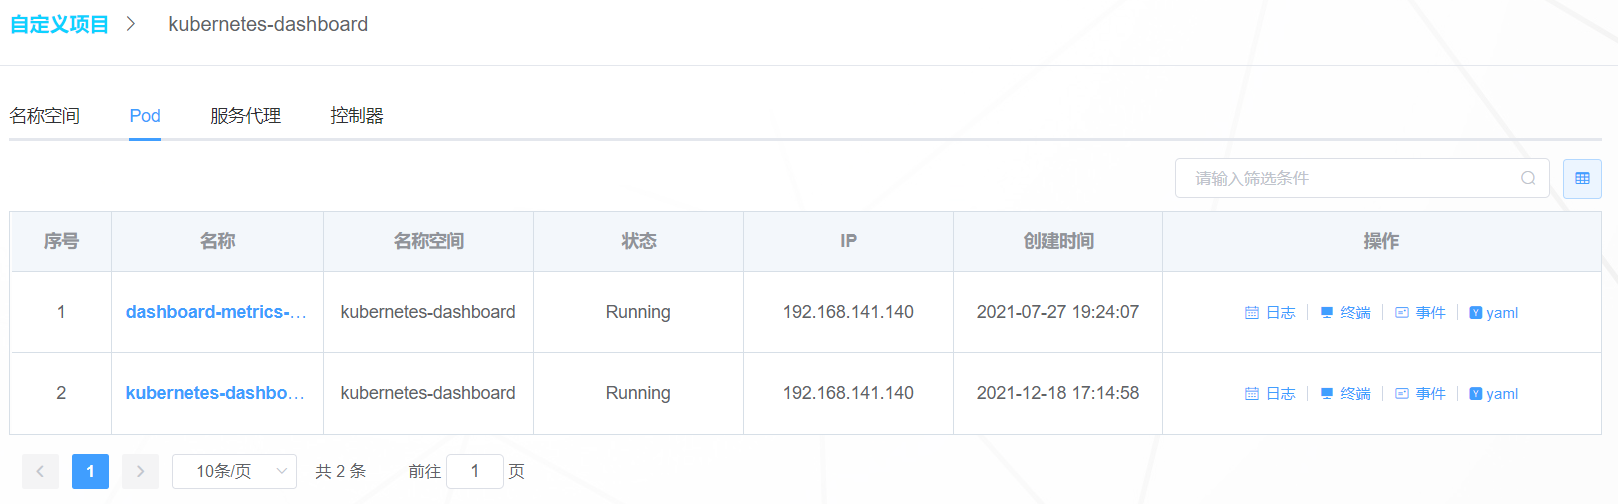The width and height of the screenshot is (1618, 504).
Task: Click the breadcrumb separator chevron
Action: point(131,24)
